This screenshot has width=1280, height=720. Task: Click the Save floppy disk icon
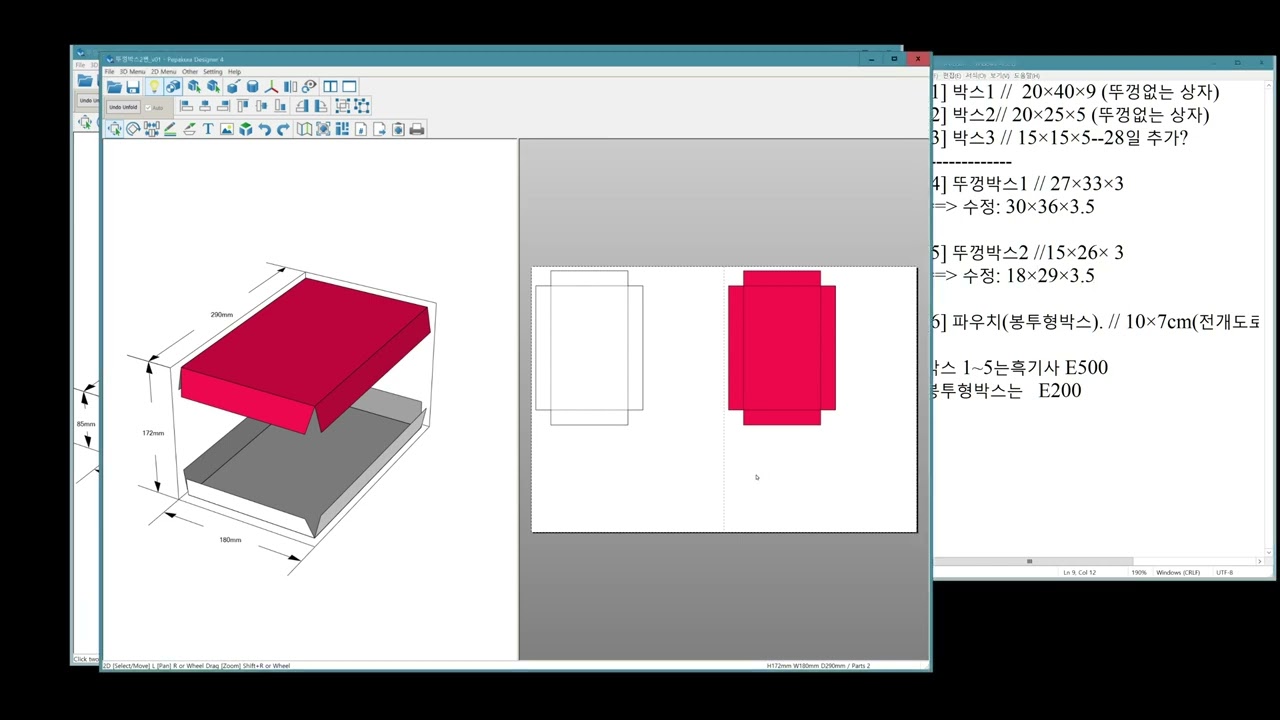pyautogui.click(x=133, y=87)
